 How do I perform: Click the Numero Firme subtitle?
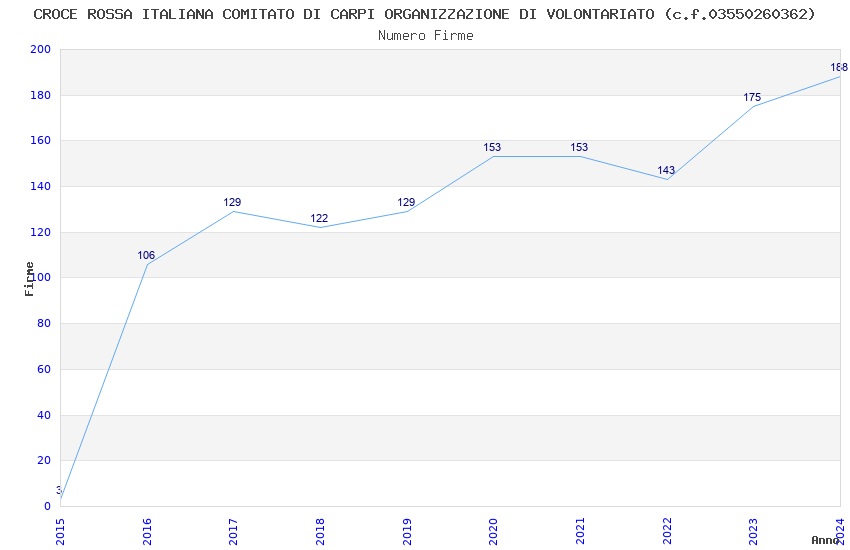point(426,36)
